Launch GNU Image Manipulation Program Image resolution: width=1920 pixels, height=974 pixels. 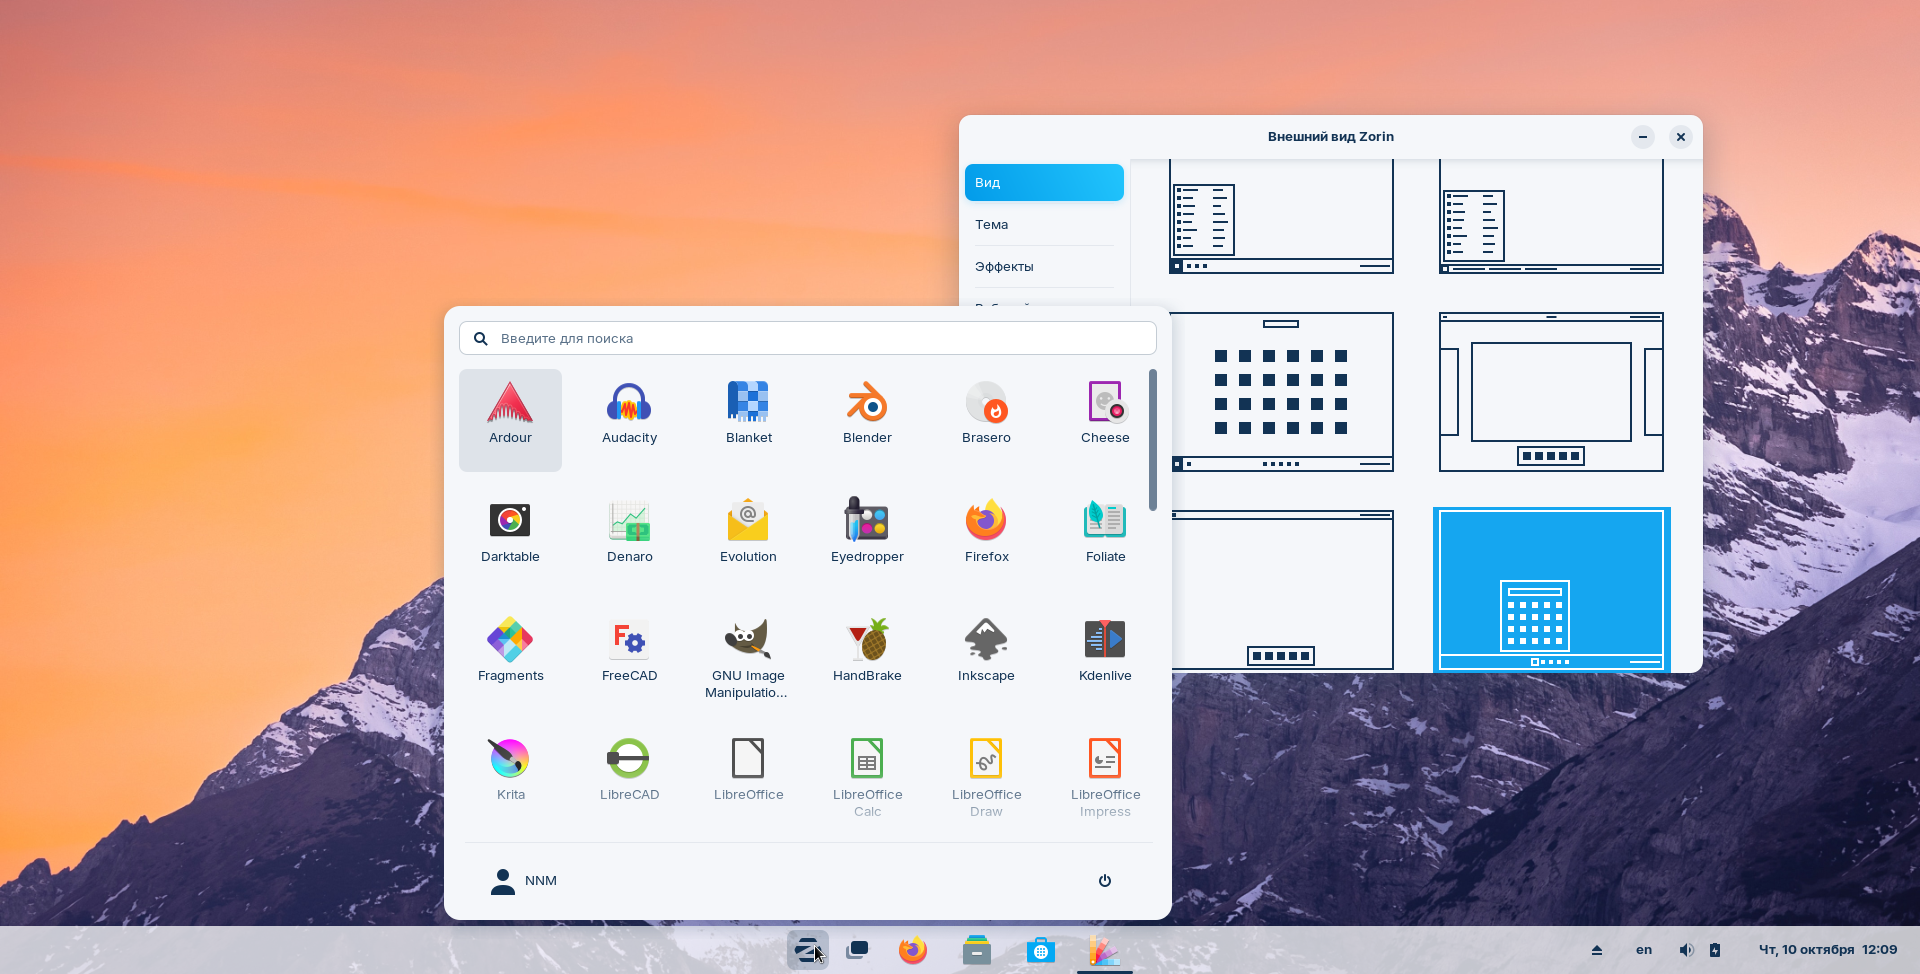coord(748,658)
